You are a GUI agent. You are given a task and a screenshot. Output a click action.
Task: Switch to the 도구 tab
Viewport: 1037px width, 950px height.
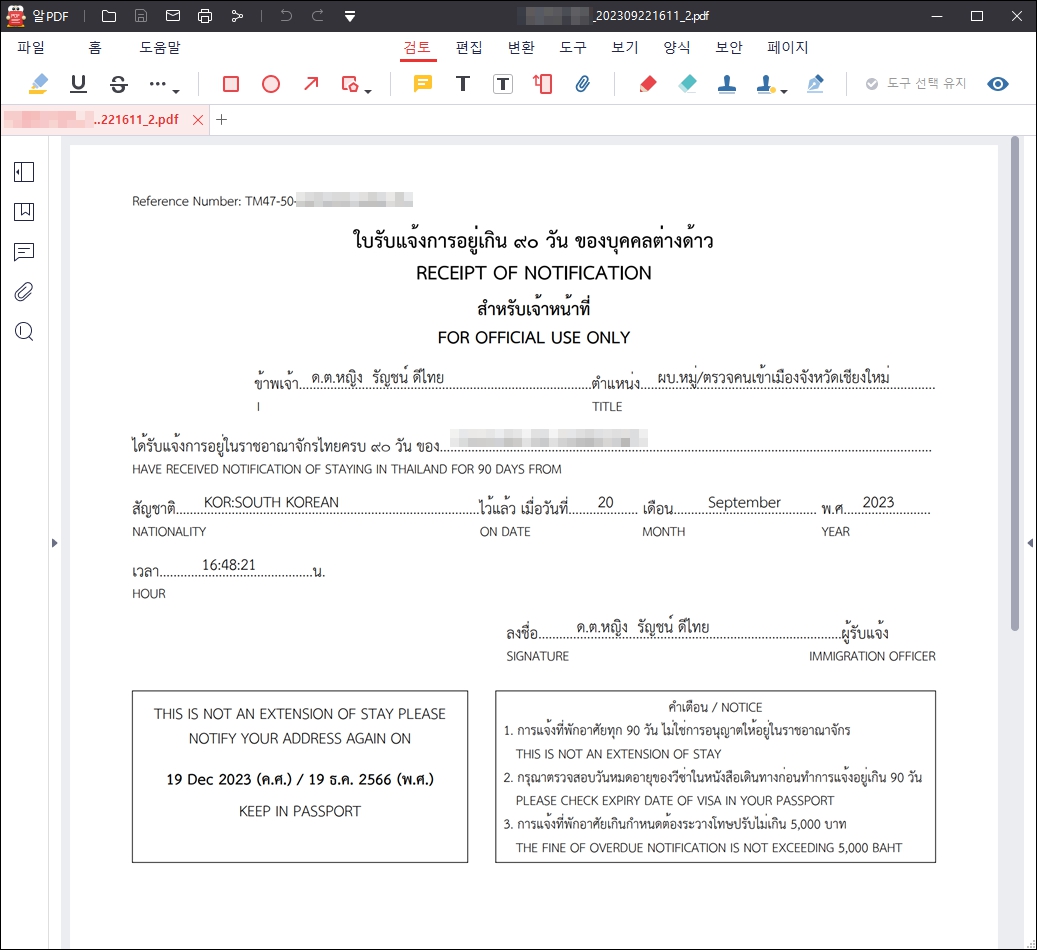point(573,48)
